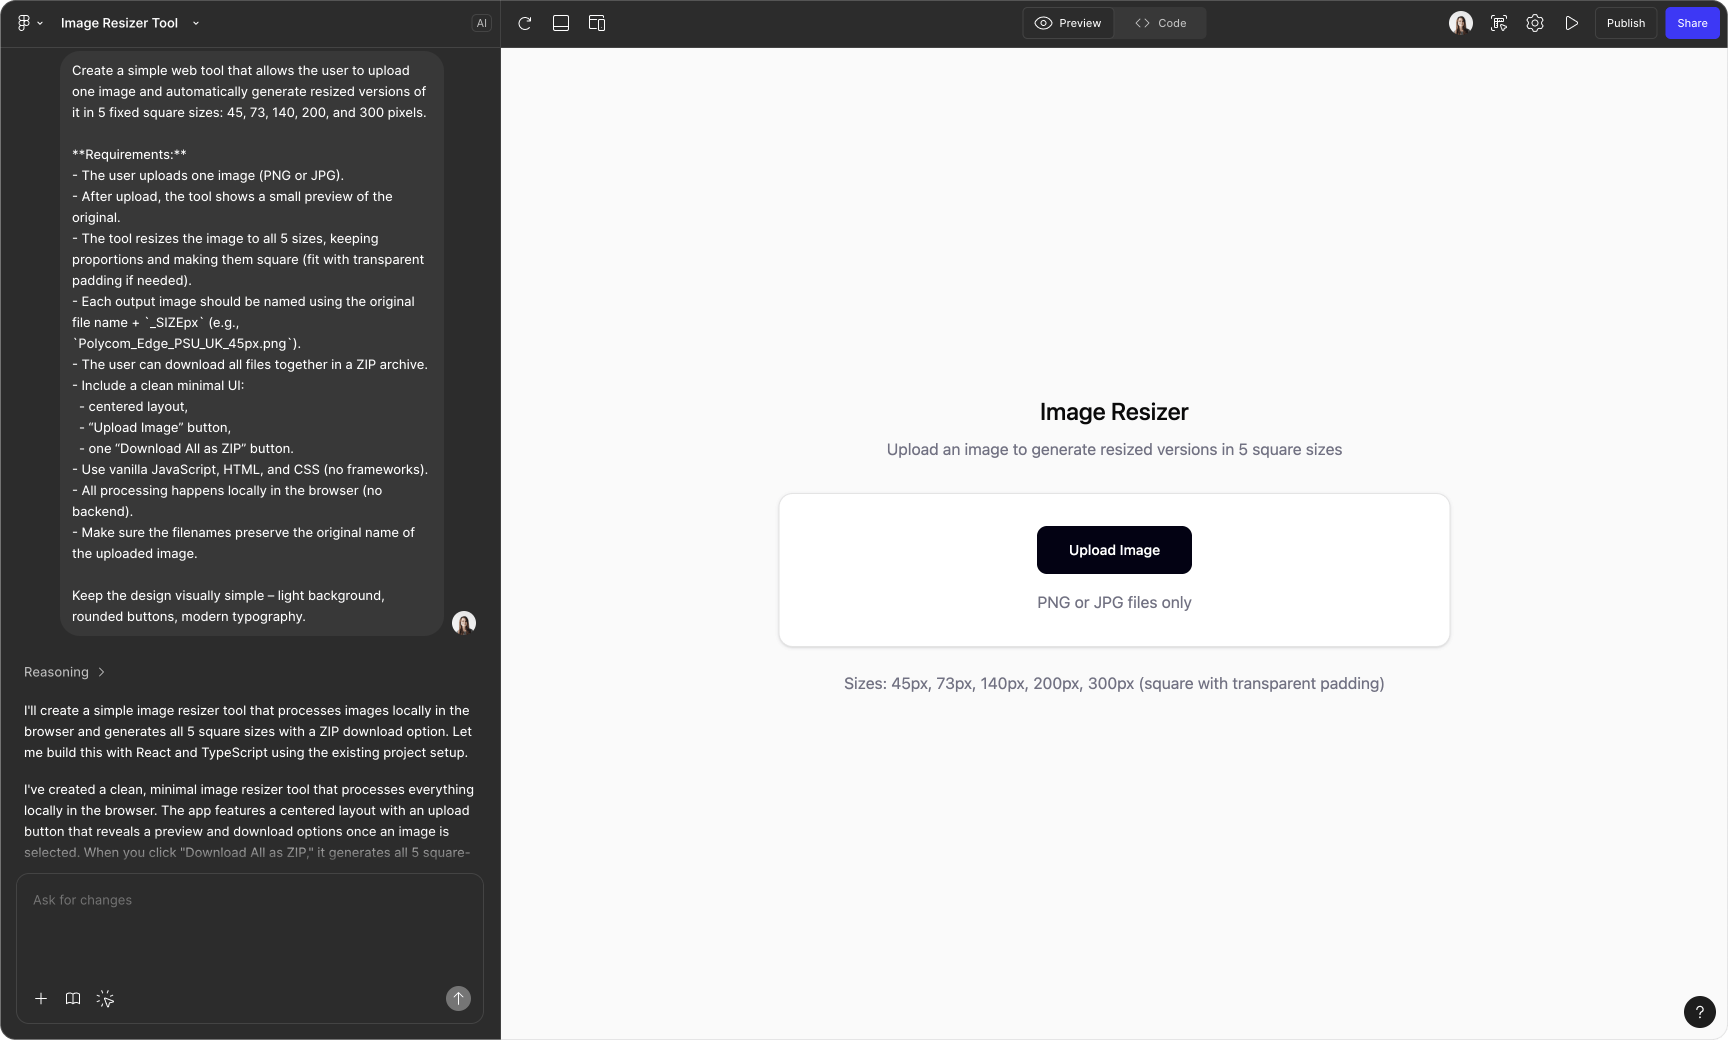1728x1040 pixels.
Task: Click the Upload Image button
Action: pos(1113,550)
